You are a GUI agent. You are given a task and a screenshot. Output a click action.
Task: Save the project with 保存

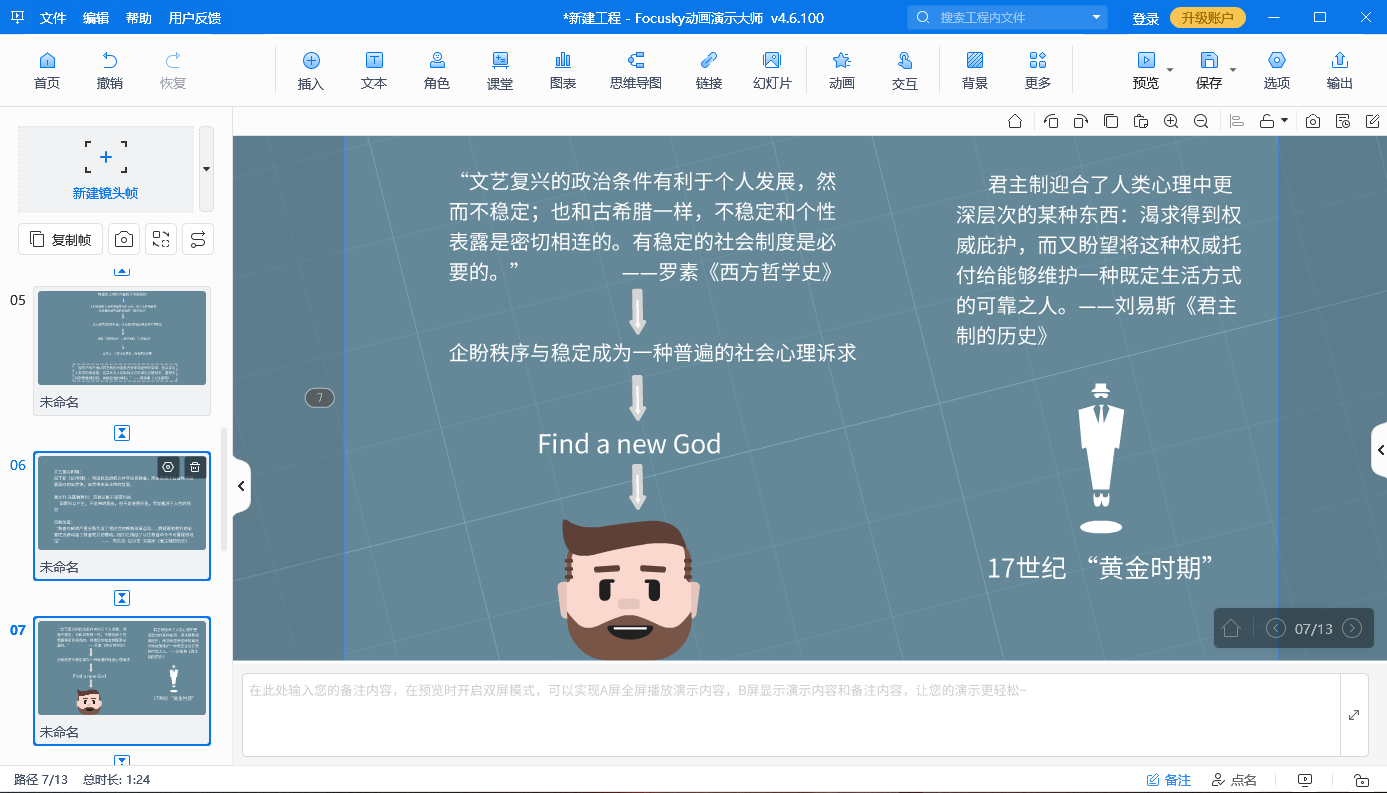(1209, 70)
